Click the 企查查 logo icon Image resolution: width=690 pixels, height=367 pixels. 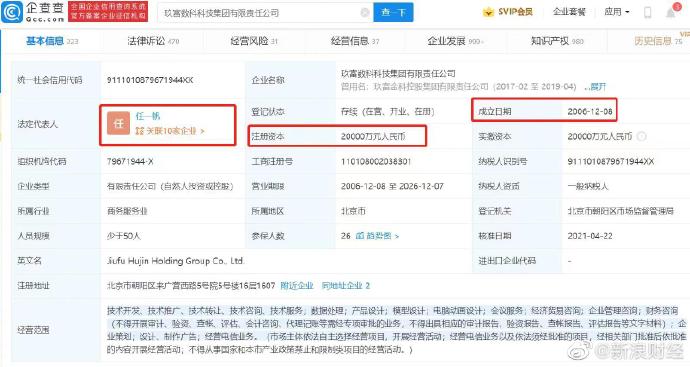pyautogui.click(x=12, y=12)
